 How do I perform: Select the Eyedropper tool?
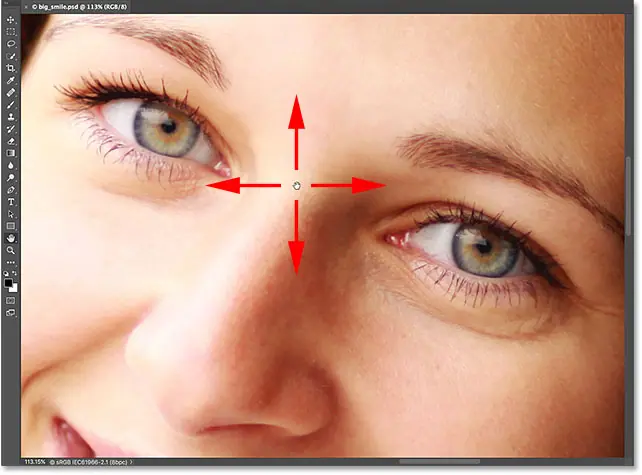pos(11,80)
